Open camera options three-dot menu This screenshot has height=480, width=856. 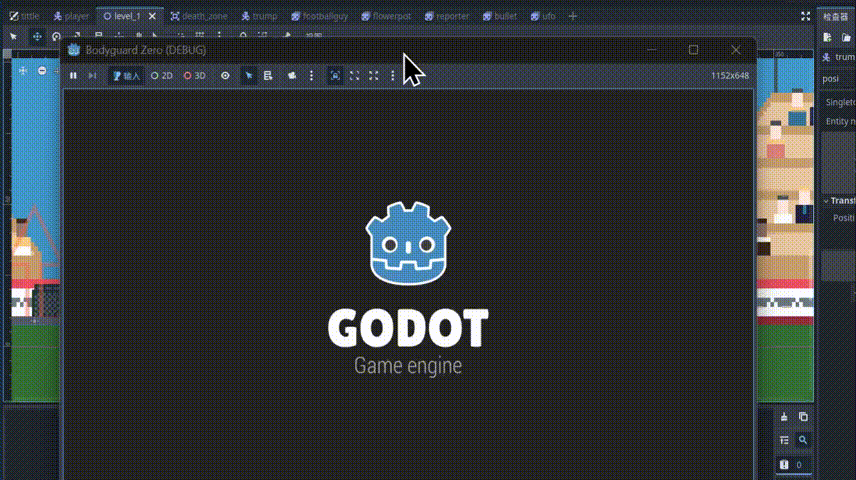tap(311, 75)
